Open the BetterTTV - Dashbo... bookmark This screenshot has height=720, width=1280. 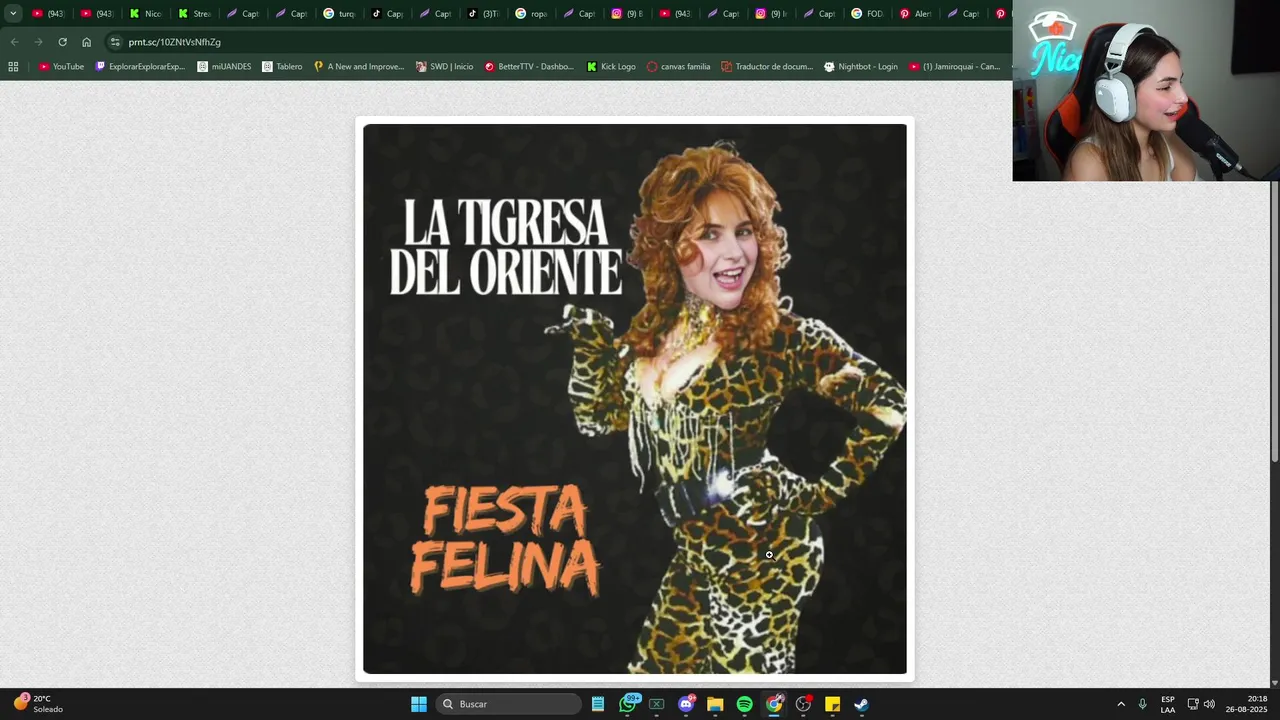(x=529, y=67)
